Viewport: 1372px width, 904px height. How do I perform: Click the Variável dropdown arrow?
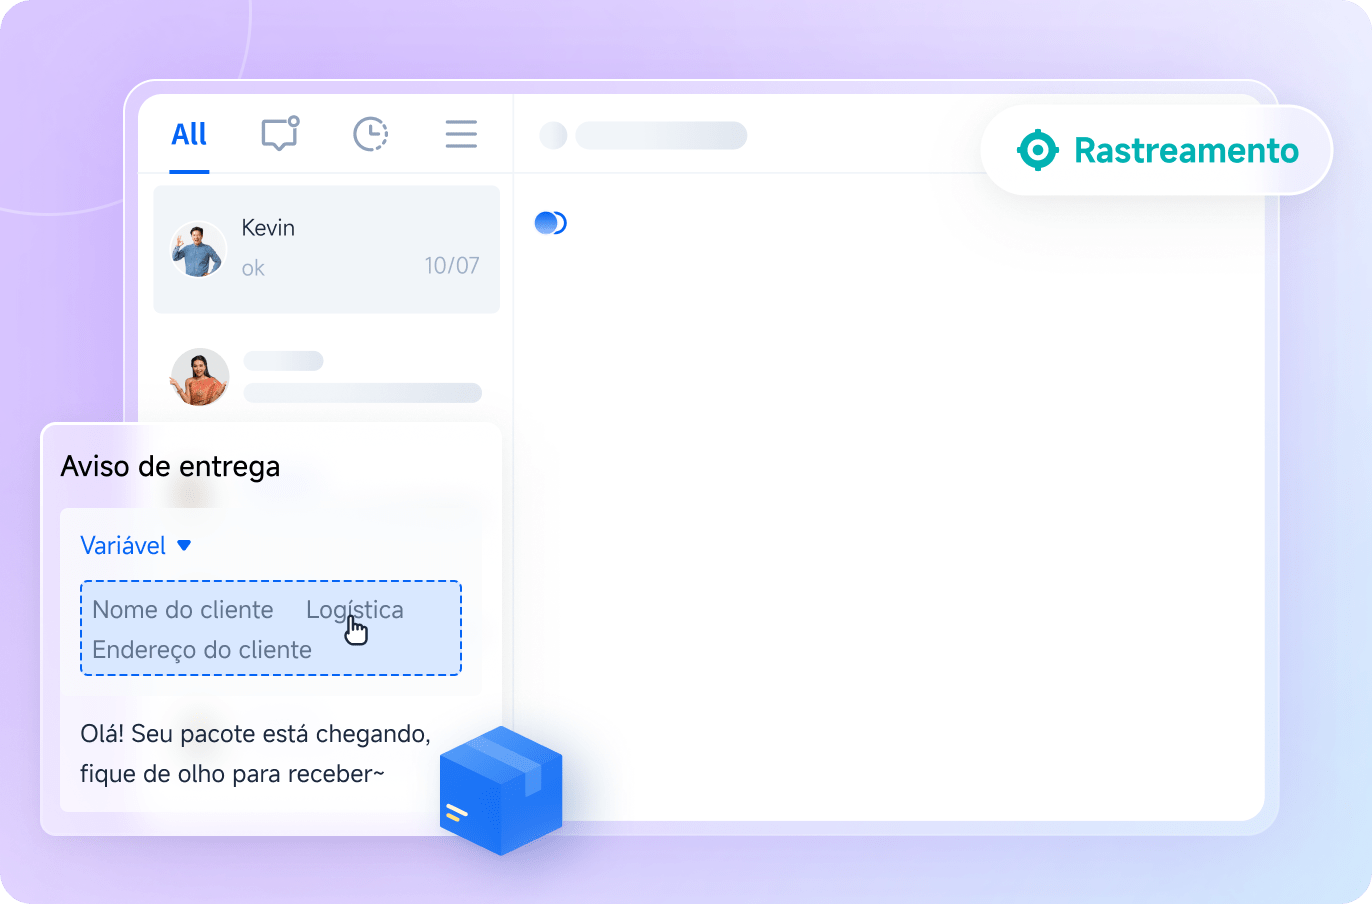tap(184, 546)
